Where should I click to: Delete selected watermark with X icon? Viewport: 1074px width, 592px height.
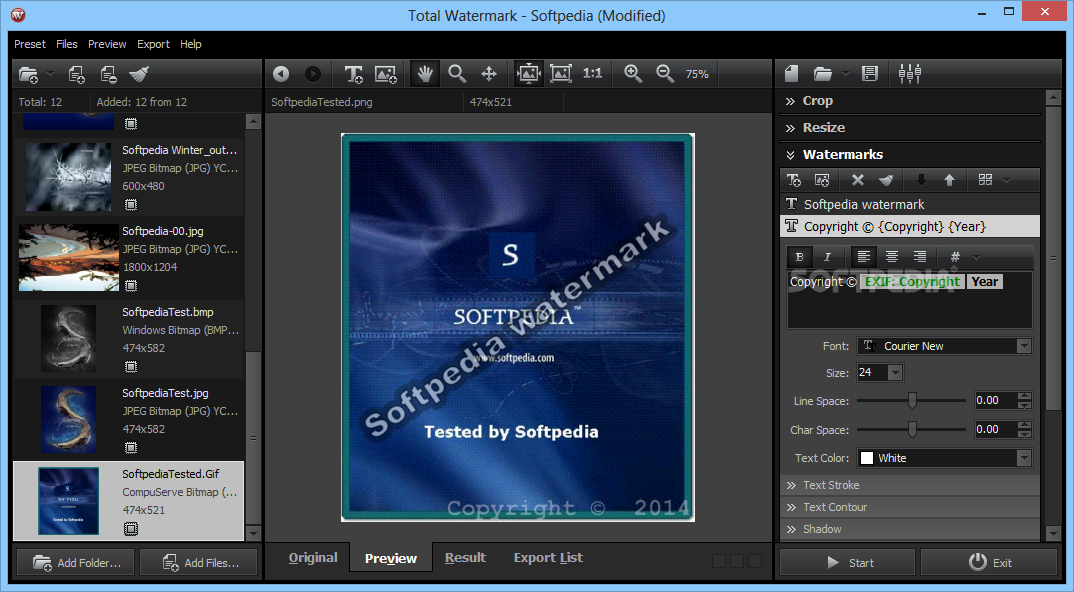coord(858,180)
